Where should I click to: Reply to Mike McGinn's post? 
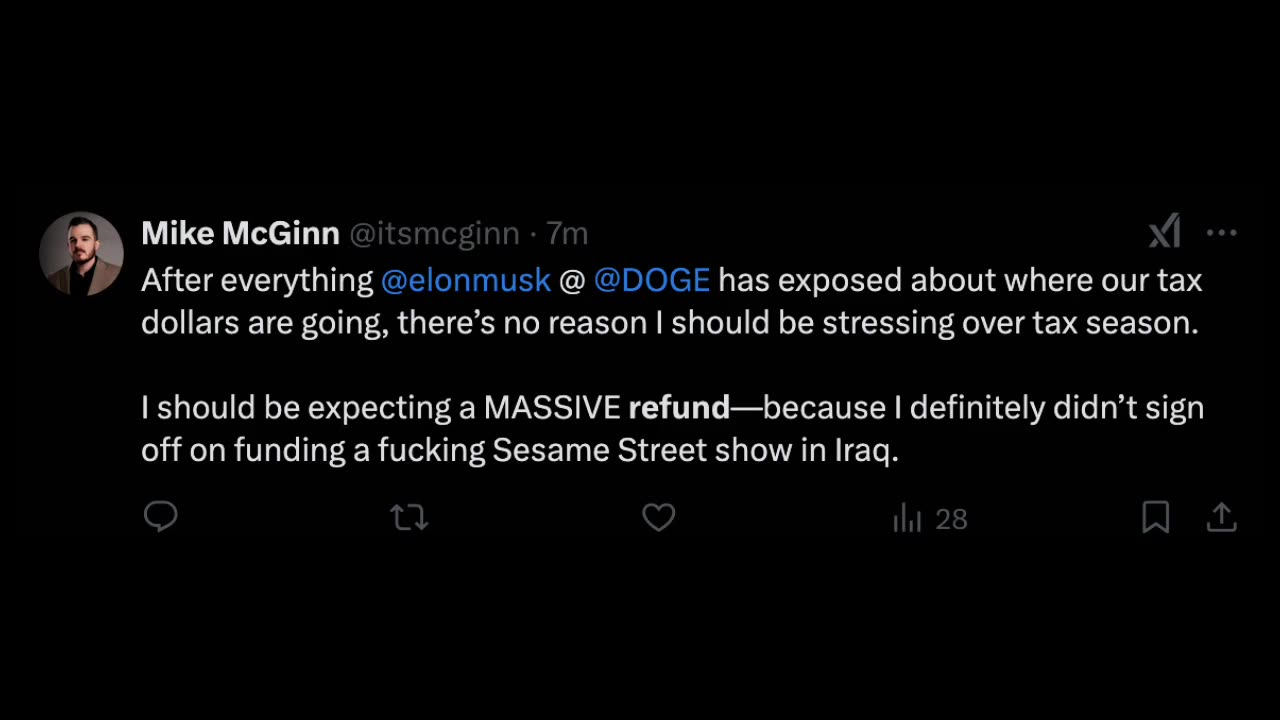pyautogui.click(x=161, y=516)
